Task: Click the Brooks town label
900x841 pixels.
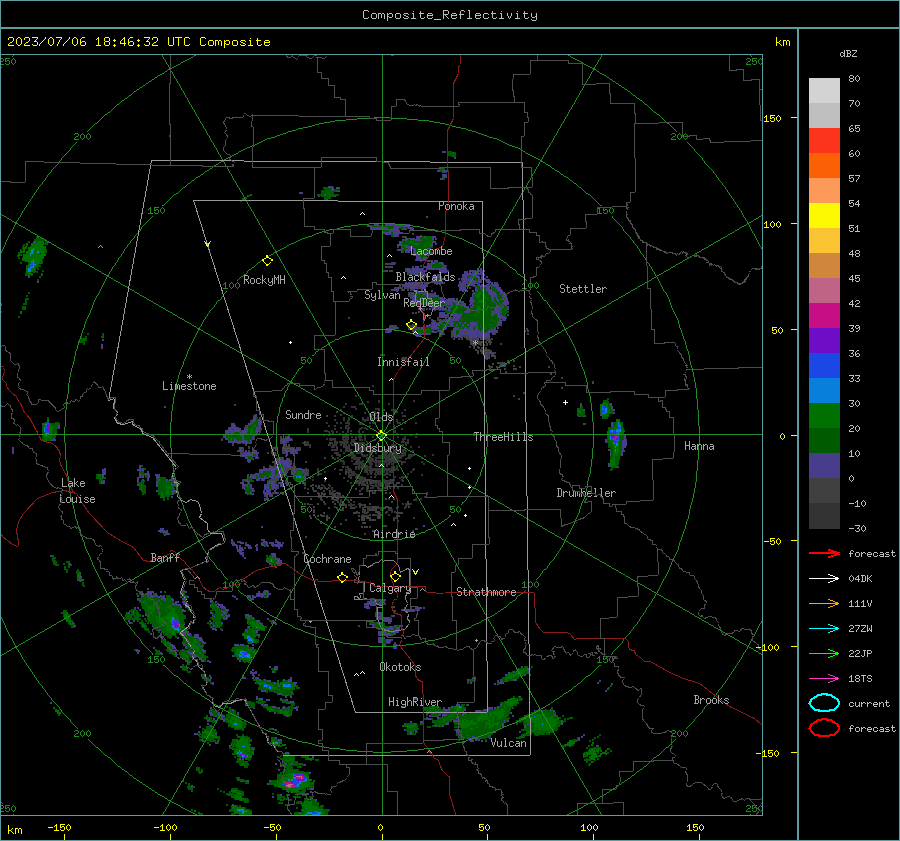Action: [711, 700]
